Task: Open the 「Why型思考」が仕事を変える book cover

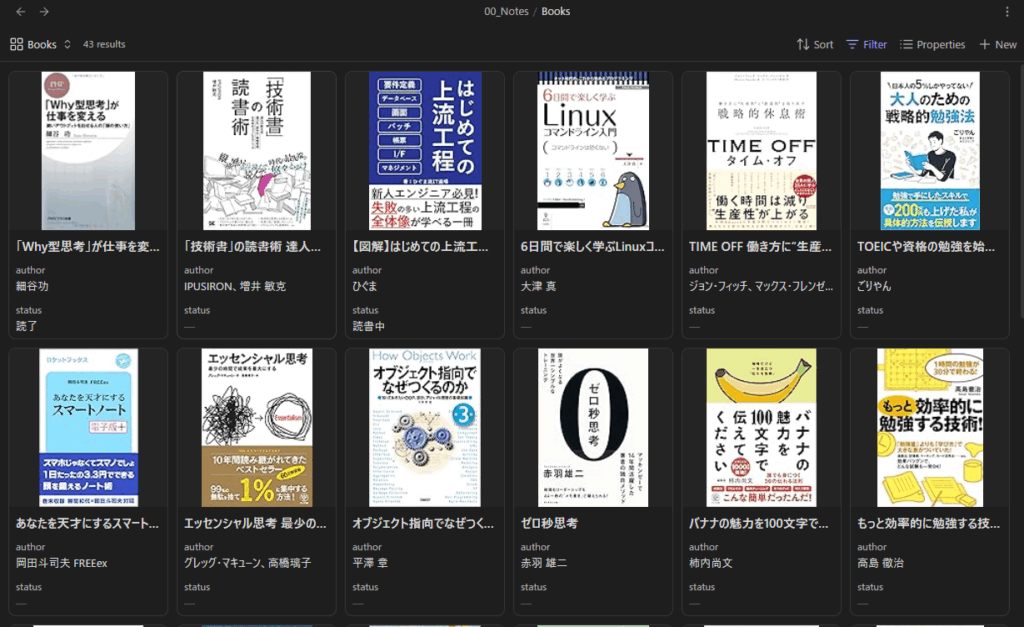Action: pyautogui.click(x=88, y=151)
